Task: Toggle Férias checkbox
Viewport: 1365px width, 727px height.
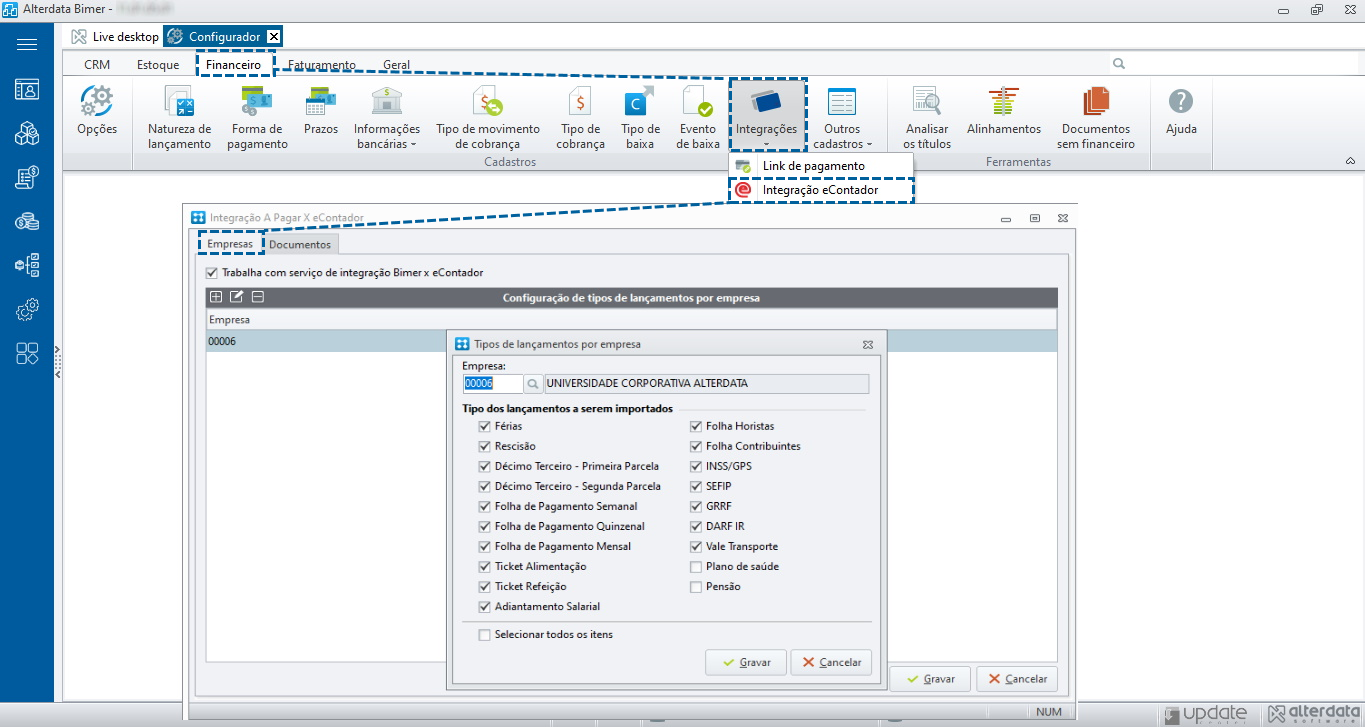Action: click(x=485, y=426)
